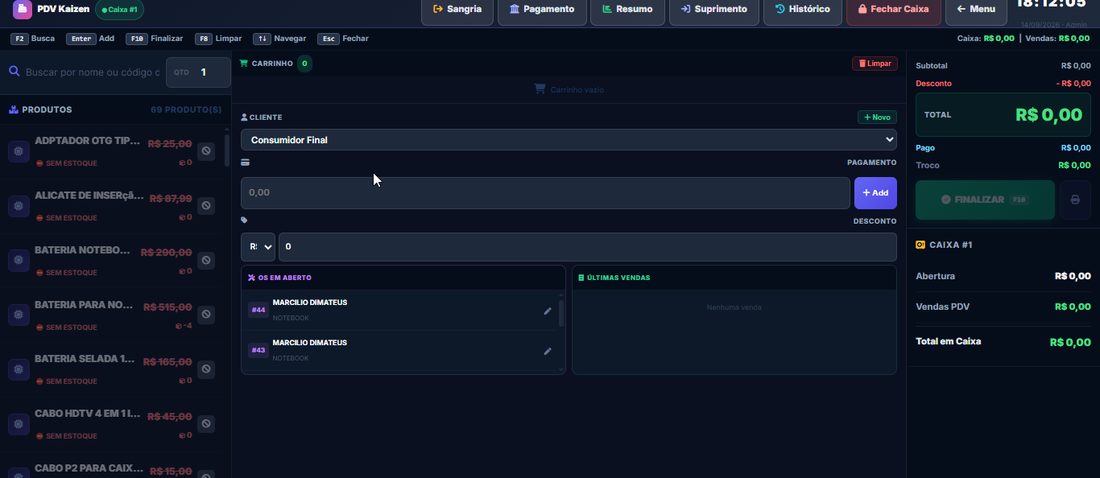Select the ADPTADOR OTG TIP... product name
Screen dimensions: 1100x478
tap(88, 140)
